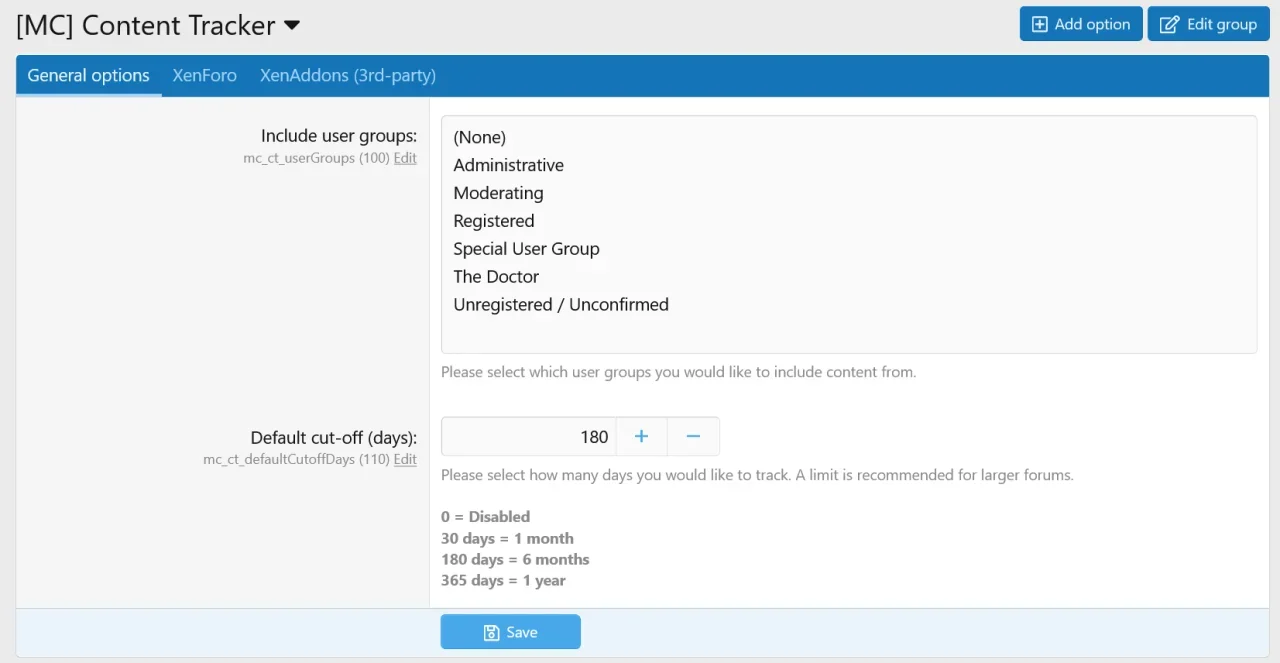1280x663 pixels.
Task: Choose The Doctor user group
Action: pos(496,277)
